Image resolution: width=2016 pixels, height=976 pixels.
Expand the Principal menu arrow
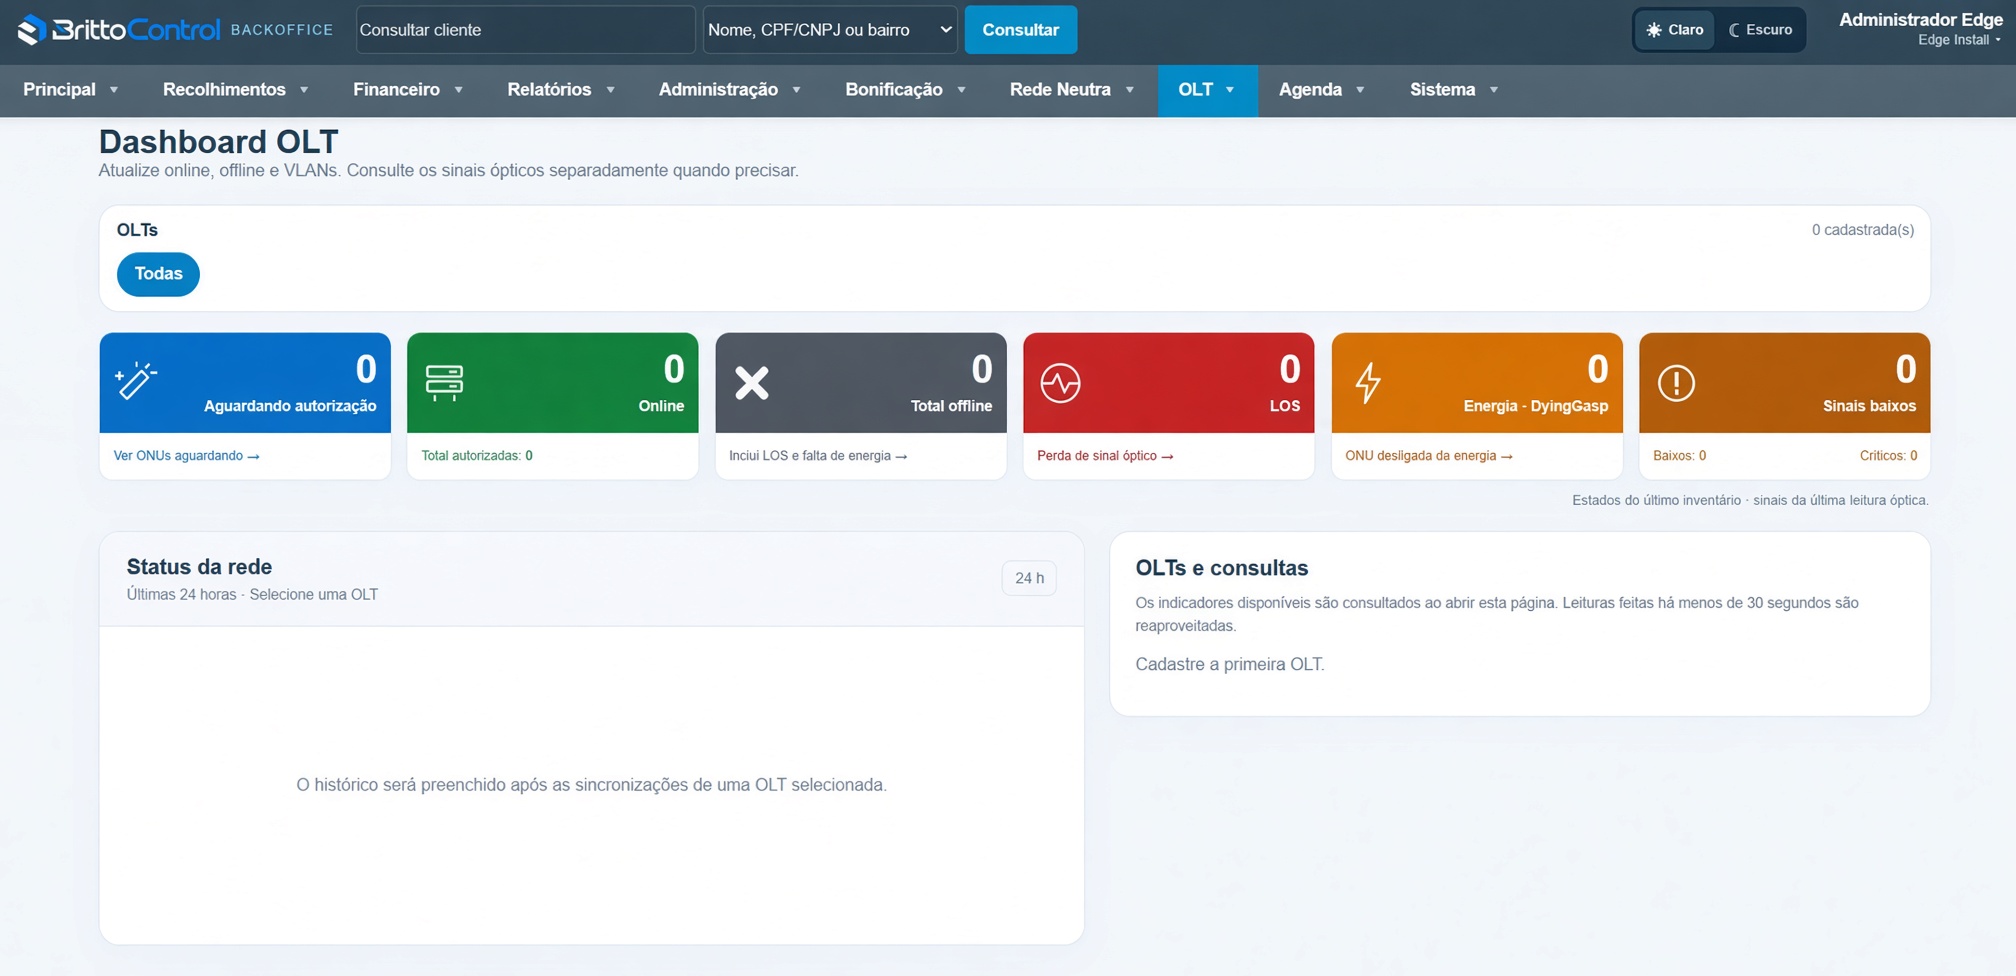(114, 90)
